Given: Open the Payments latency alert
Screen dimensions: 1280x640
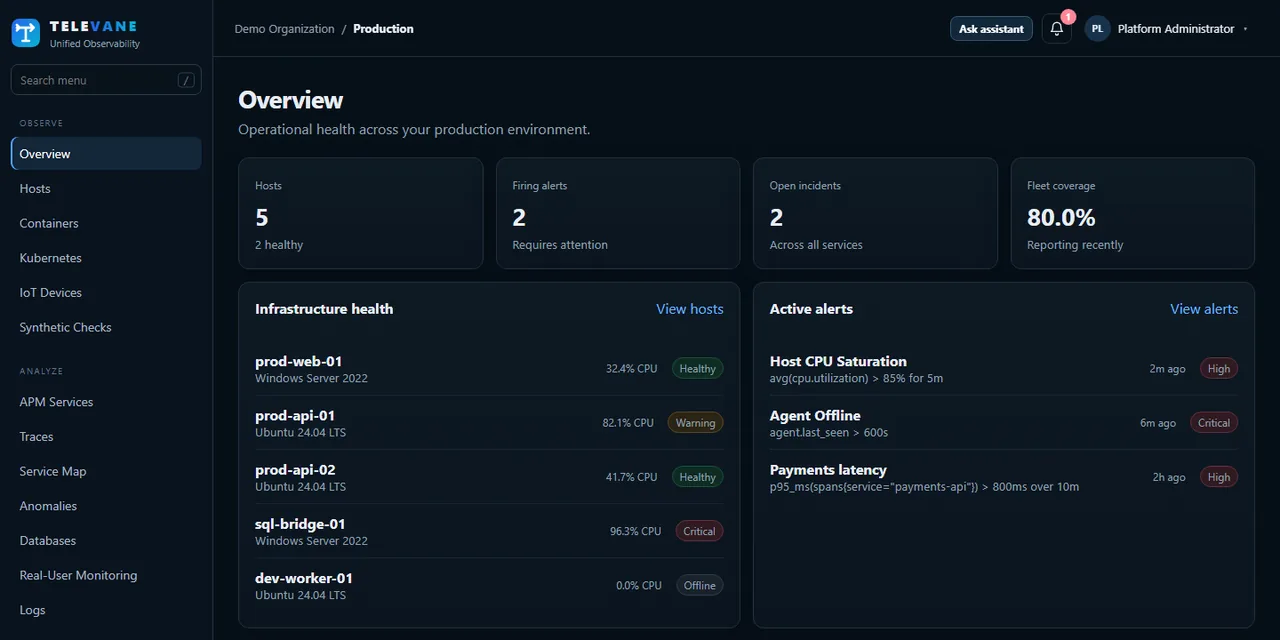Looking at the screenshot, I should pos(1004,477).
